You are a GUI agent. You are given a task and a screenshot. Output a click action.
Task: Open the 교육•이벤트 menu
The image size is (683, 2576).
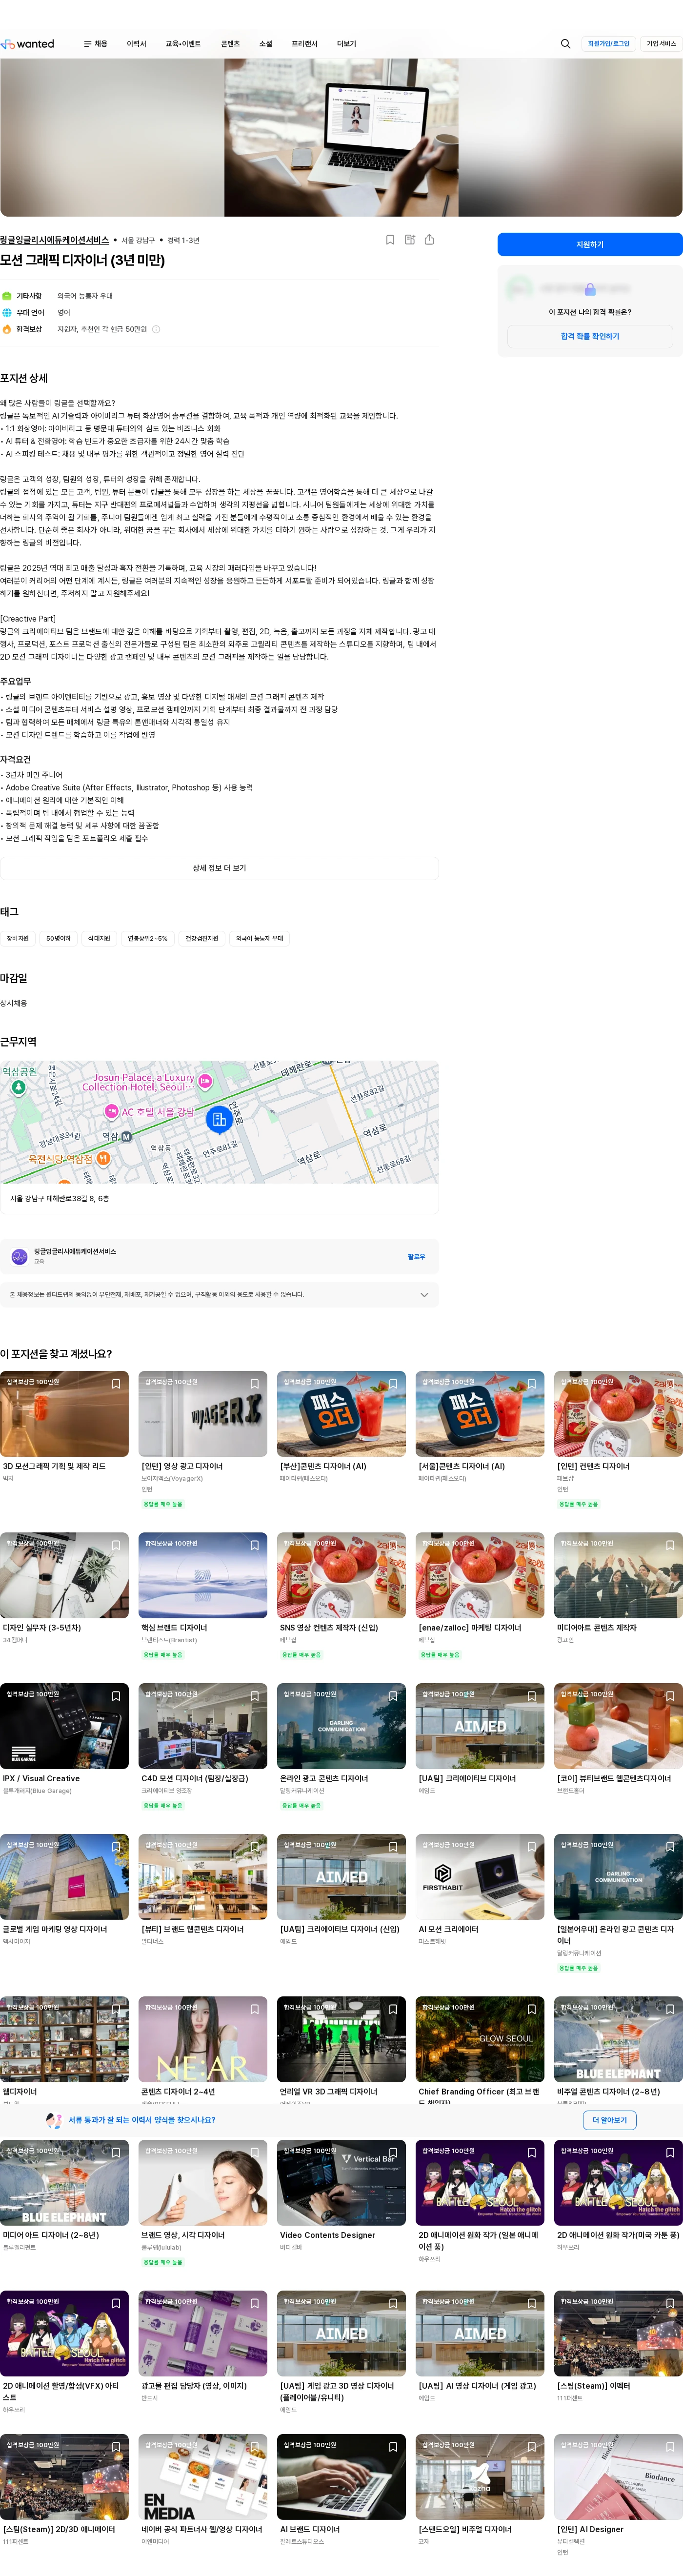pos(183,44)
